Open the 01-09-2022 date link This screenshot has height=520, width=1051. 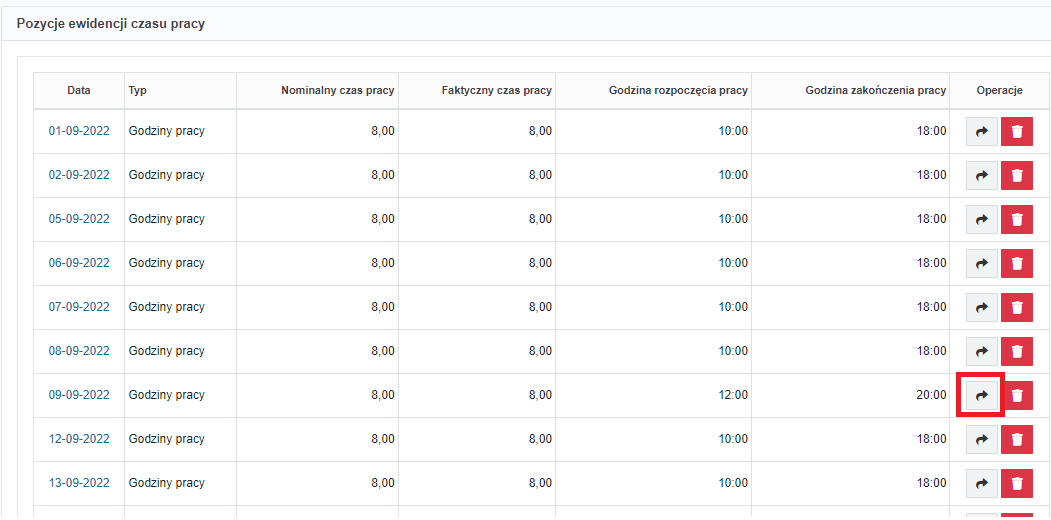click(79, 131)
